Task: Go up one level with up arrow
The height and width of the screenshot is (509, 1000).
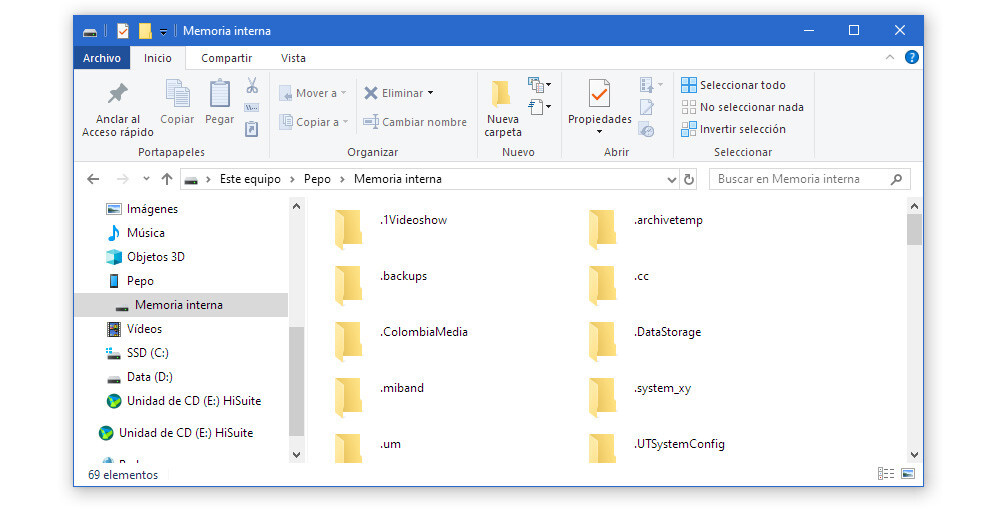Action: pos(167,179)
